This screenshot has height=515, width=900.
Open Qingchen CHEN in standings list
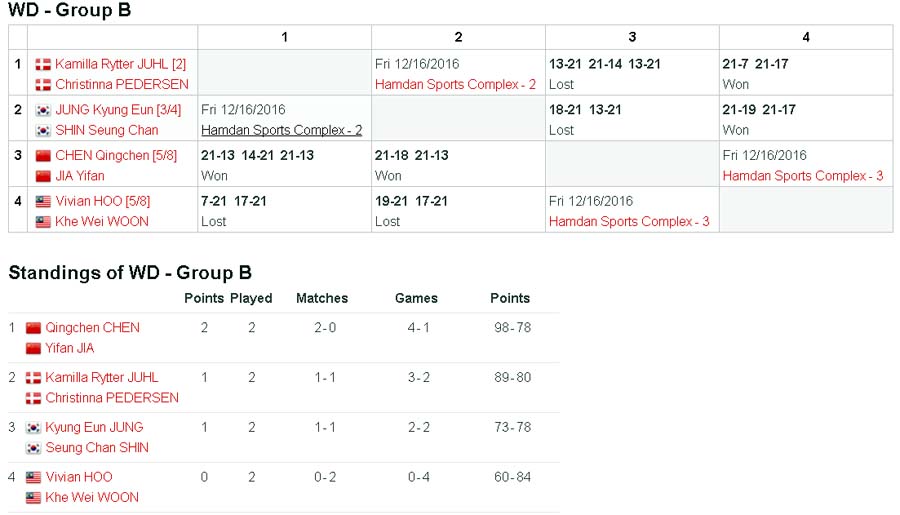92,328
